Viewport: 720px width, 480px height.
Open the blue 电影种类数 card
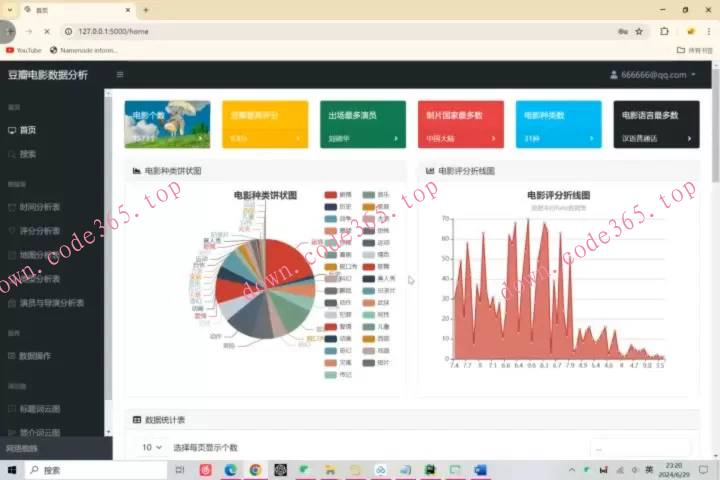[558, 124]
